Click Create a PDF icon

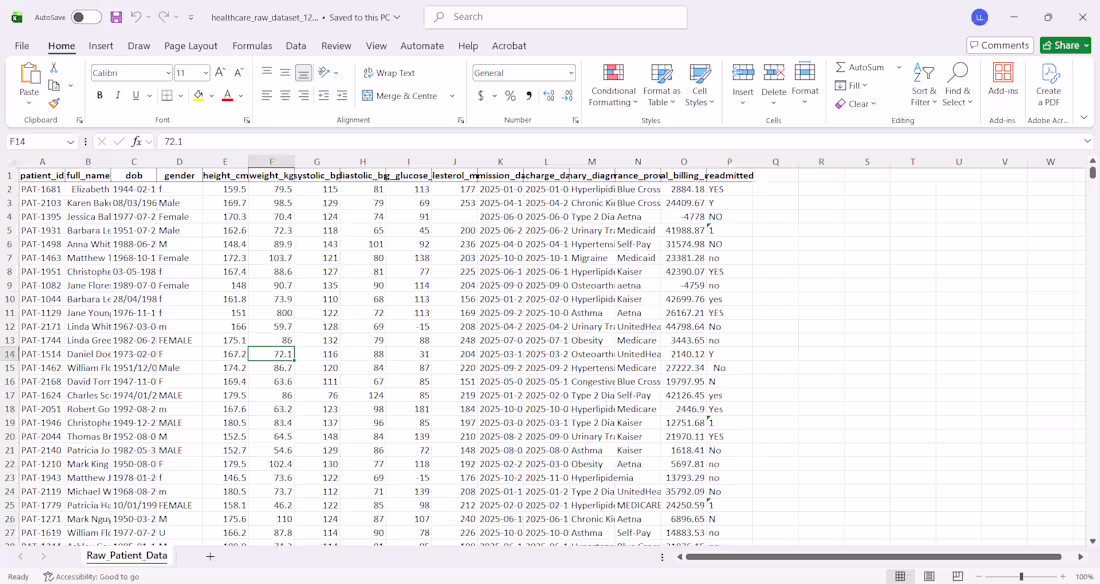(x=1048, y=85)
